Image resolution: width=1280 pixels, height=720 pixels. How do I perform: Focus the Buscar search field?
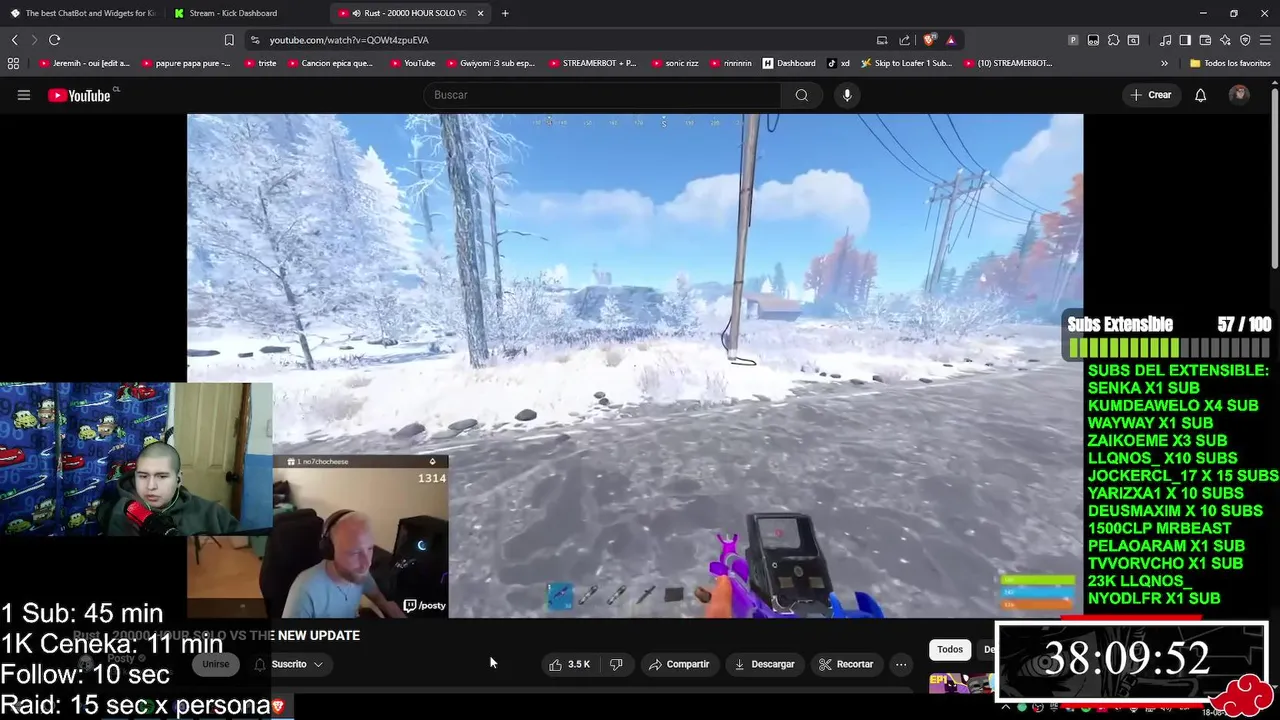pos(604,95)
